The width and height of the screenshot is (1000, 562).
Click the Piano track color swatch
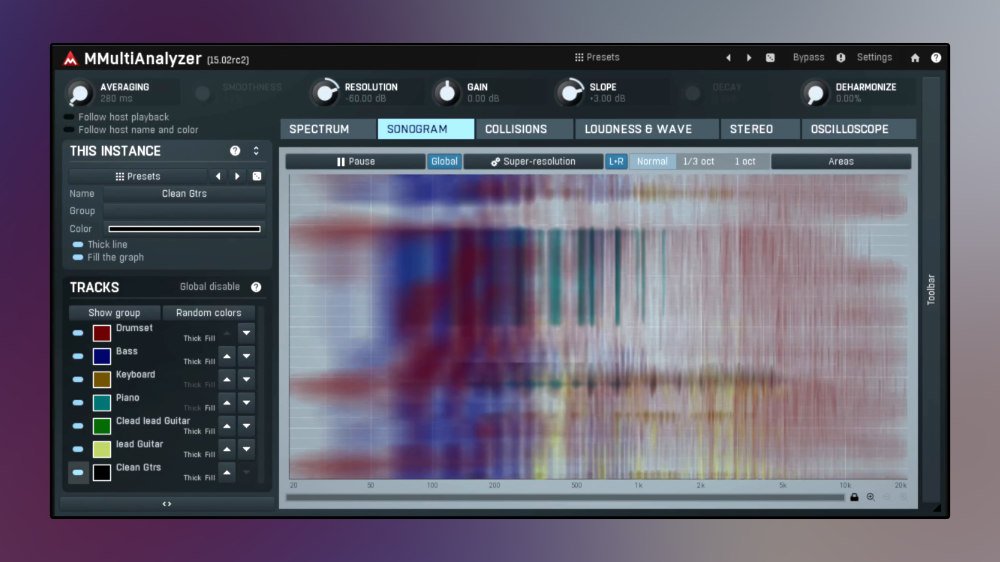[x=102, y=403]
